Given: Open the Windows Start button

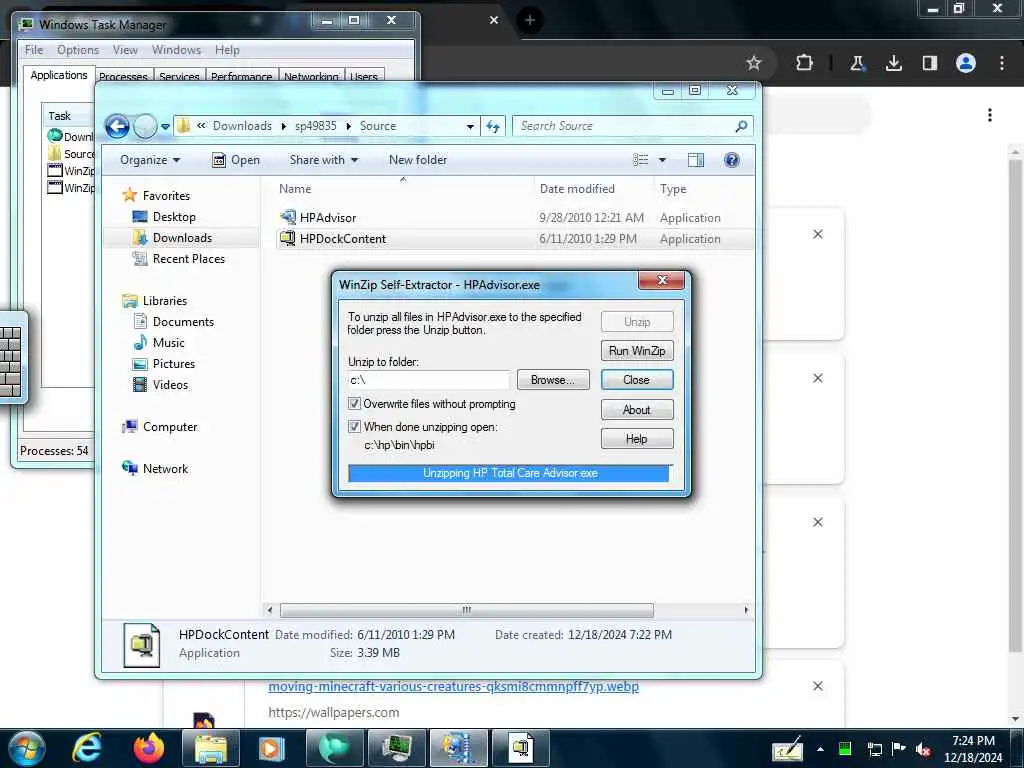Looking at the screenshot, I should tap(27, 748).
